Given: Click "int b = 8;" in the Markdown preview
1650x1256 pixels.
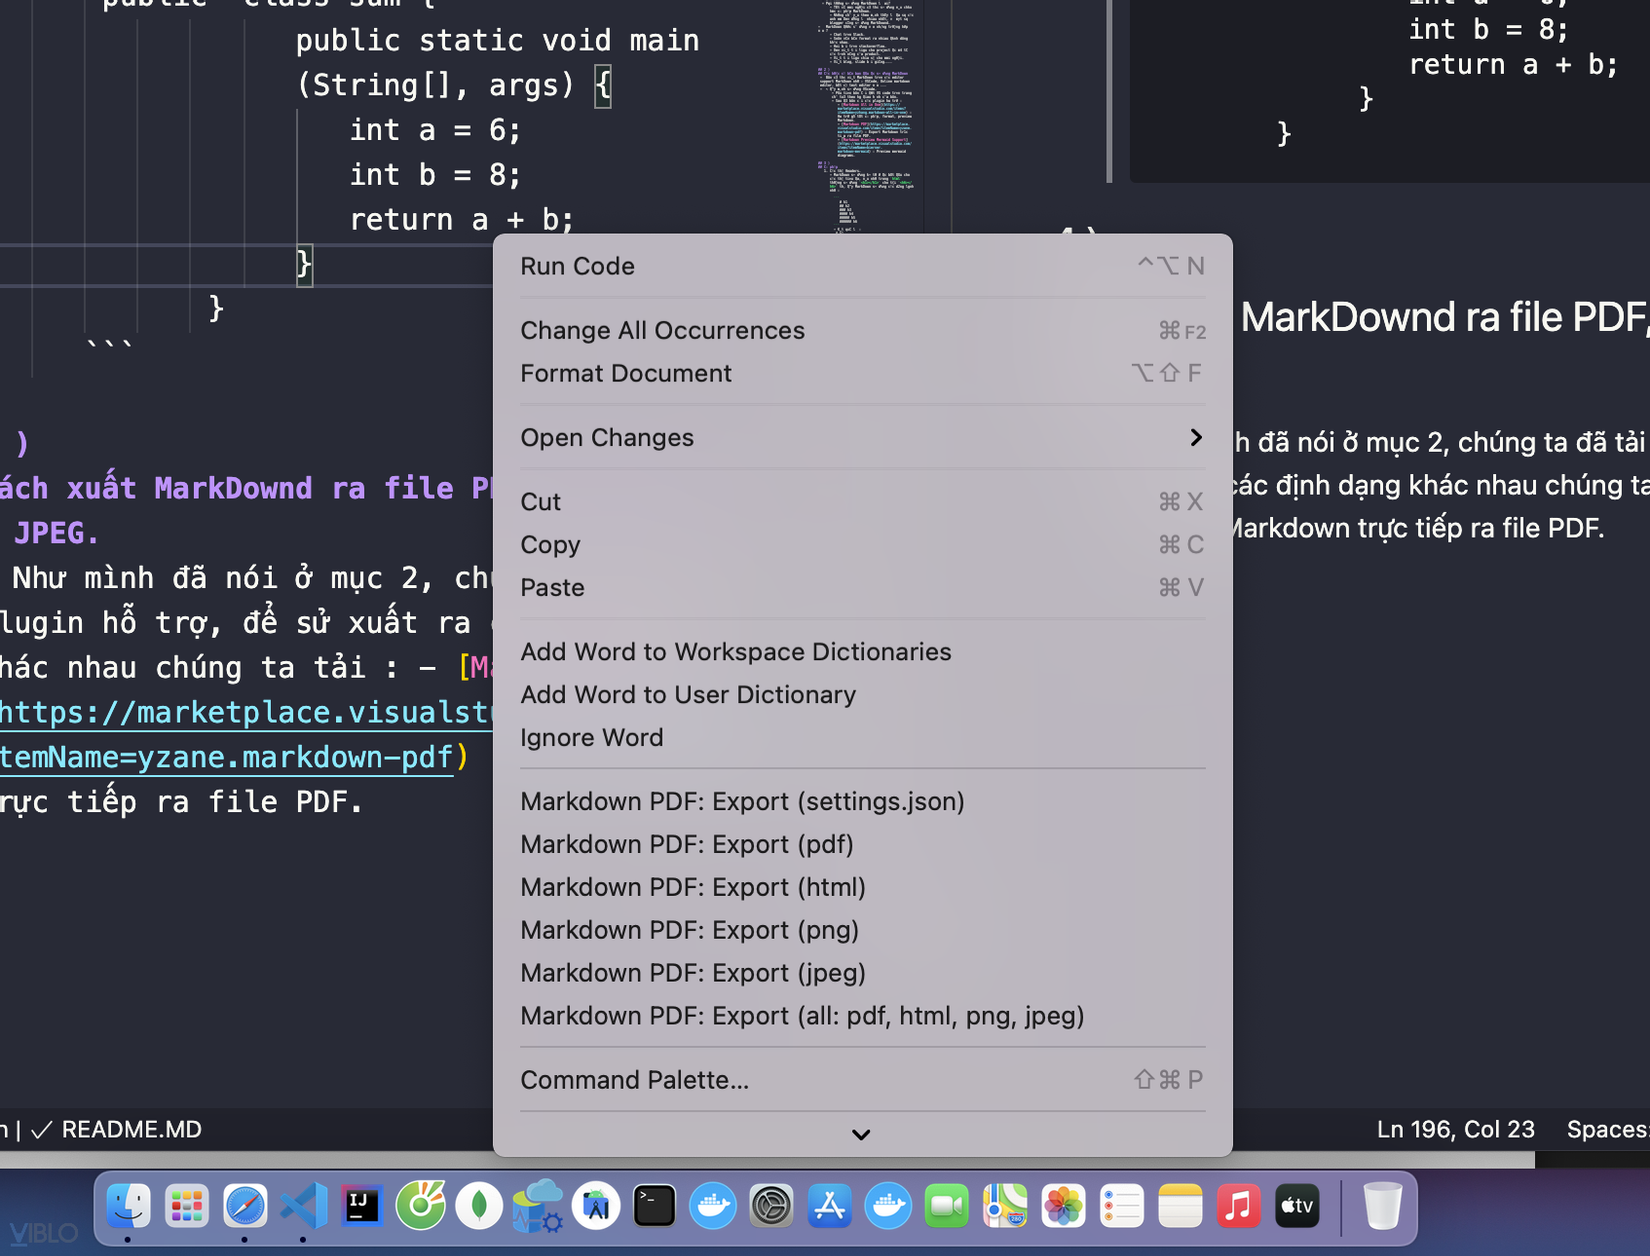Looking at the screenshot, I should tap(1487, 29).
